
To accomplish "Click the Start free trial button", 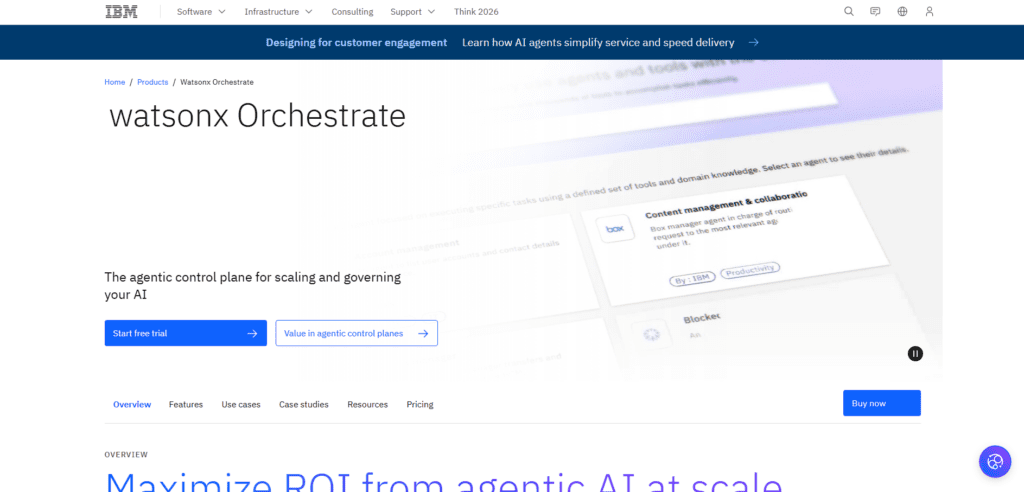I will [x=185, y=333].
